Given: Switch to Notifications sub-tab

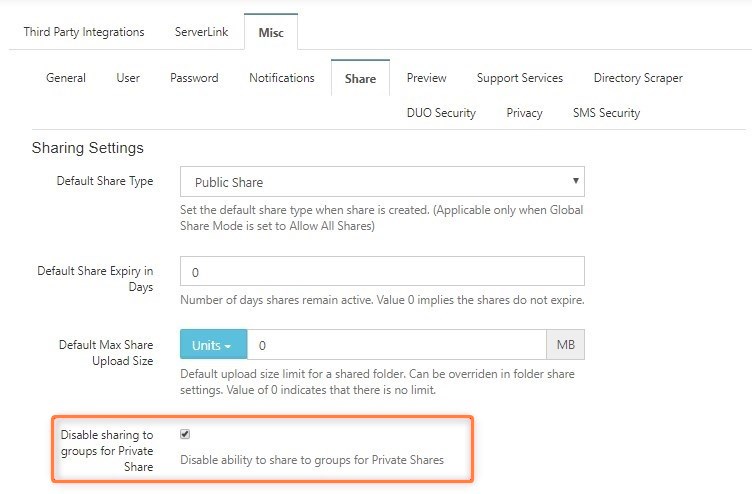Looking at the screenshot, I should pyautogui.click(x=282, y=78).
